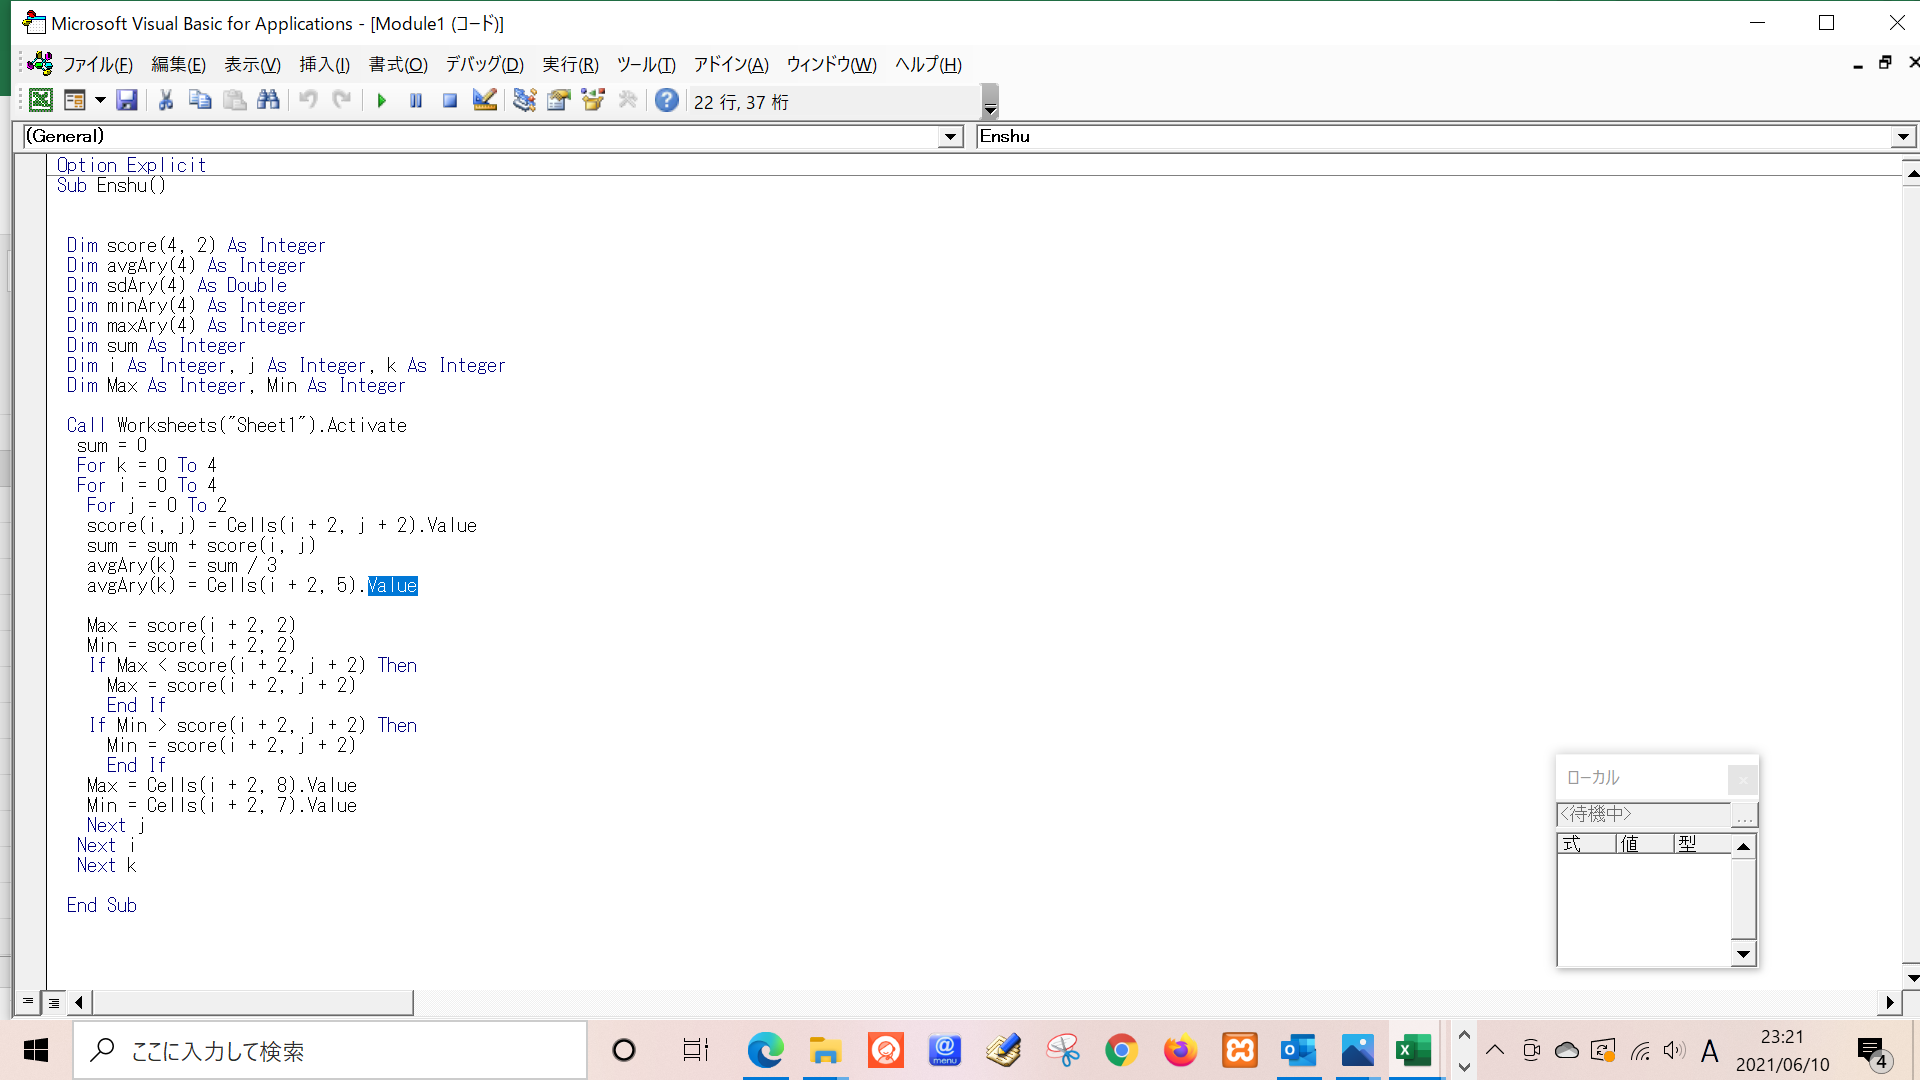Click the Undo arrow icon
The height and width of the screenshot is (1080, 1920).
(x=308, y=100)
